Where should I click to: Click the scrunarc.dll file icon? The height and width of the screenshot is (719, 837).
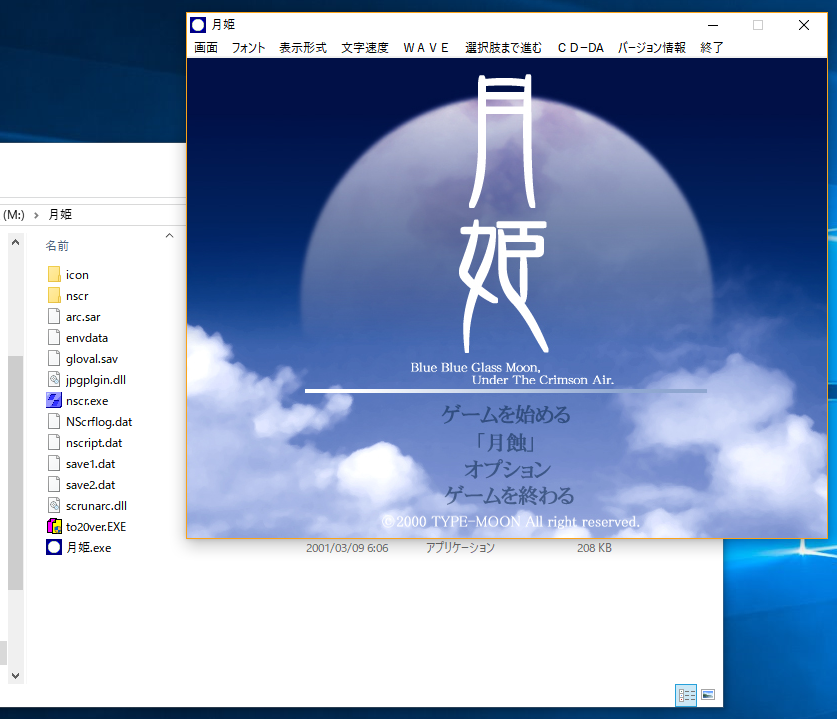coord(54,506)
